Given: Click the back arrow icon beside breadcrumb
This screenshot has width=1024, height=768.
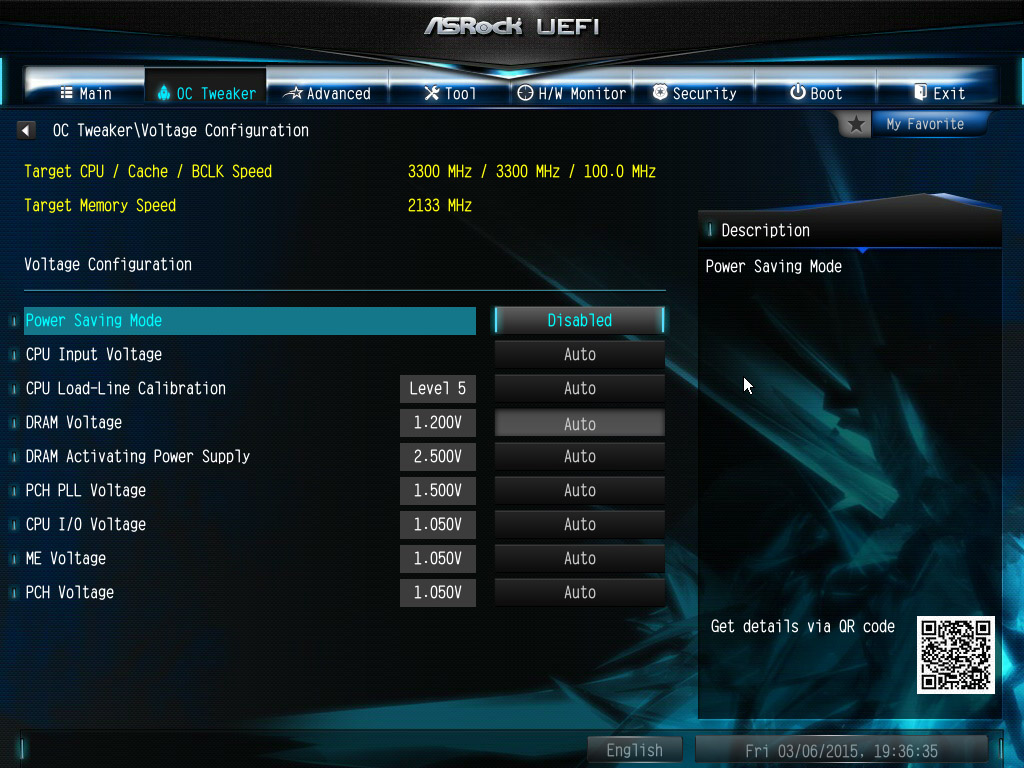Looking at the screenshot, I should [x=26, y=130].
